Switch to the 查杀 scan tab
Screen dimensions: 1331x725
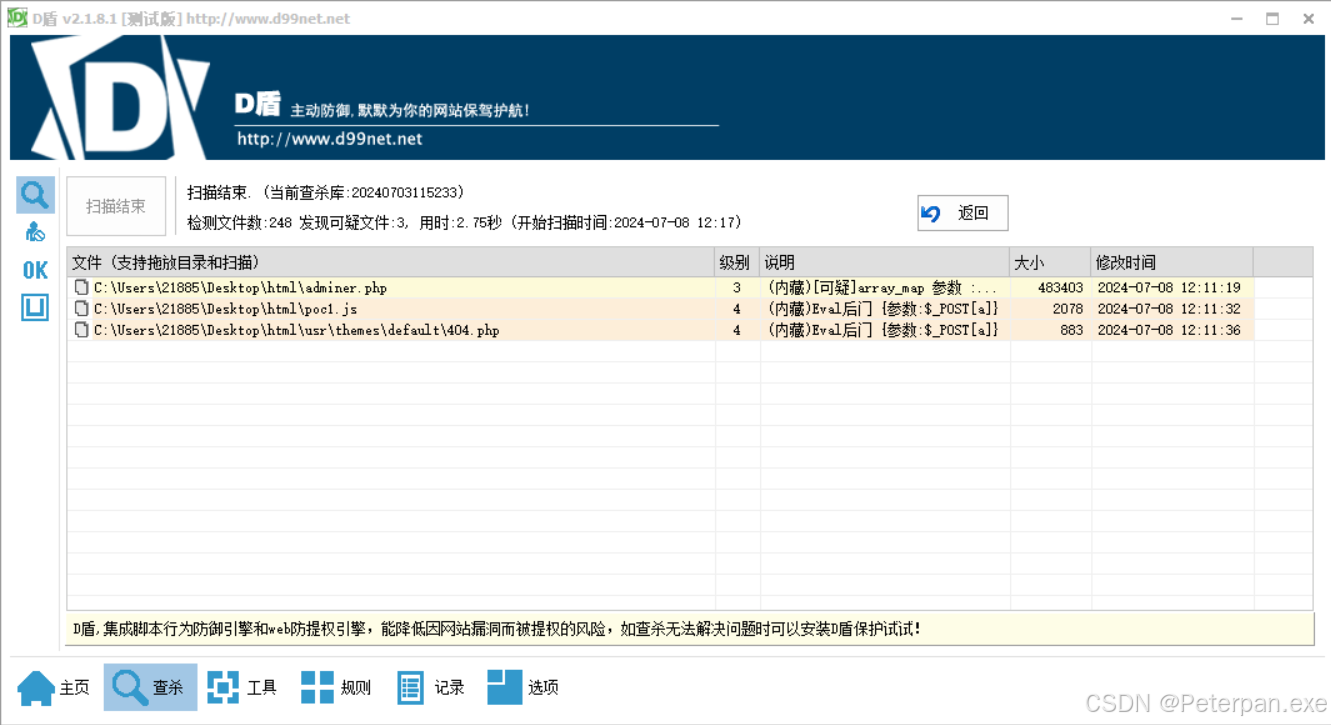(x=150, y=687)
